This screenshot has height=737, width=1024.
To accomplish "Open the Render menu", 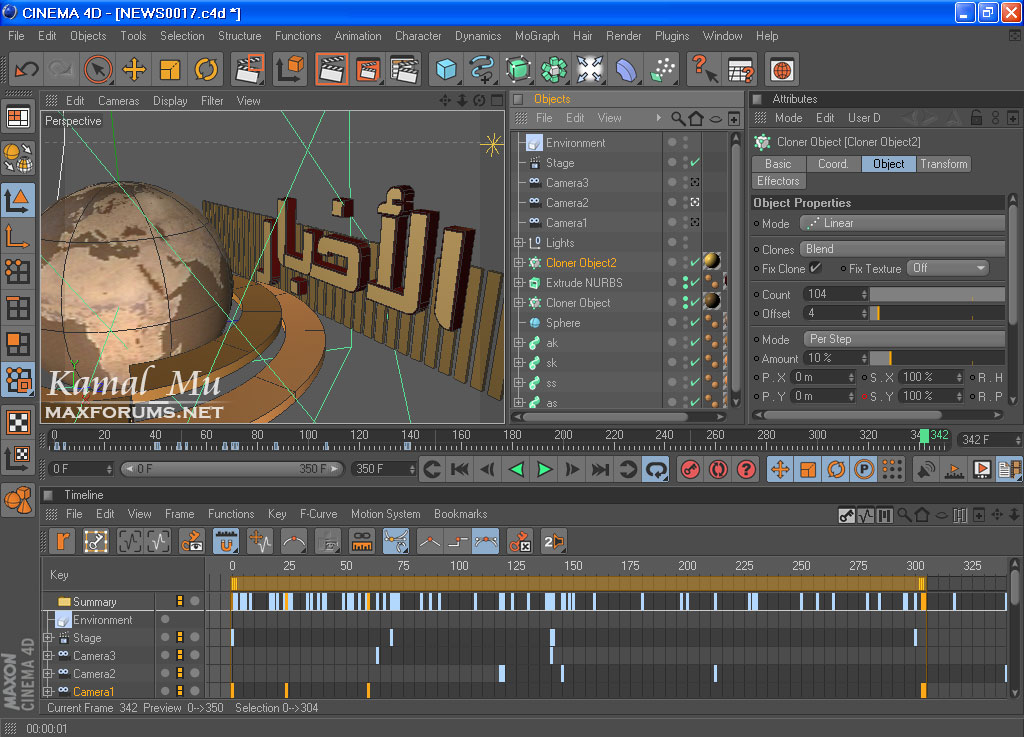I will [x=624, y=36].
